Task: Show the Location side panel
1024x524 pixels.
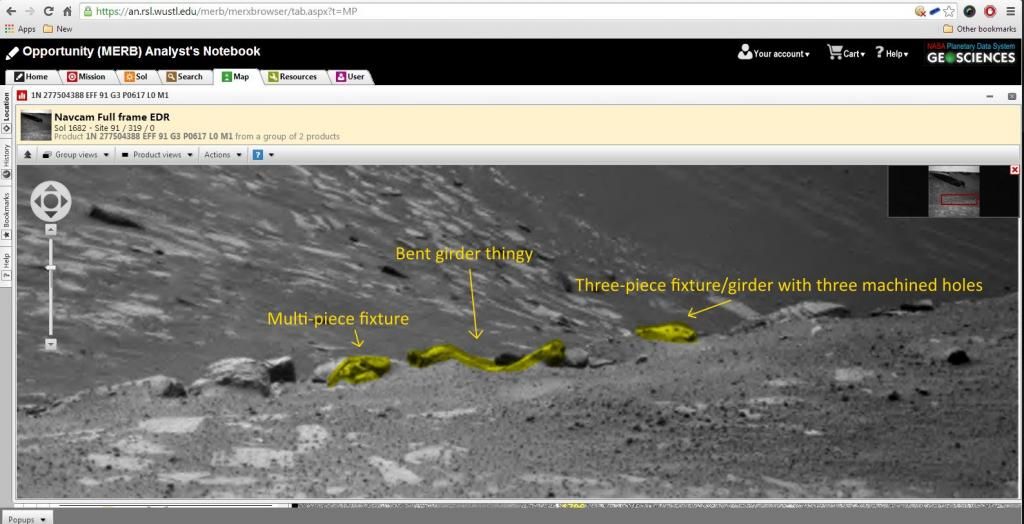Action: [x=6, y=107]
